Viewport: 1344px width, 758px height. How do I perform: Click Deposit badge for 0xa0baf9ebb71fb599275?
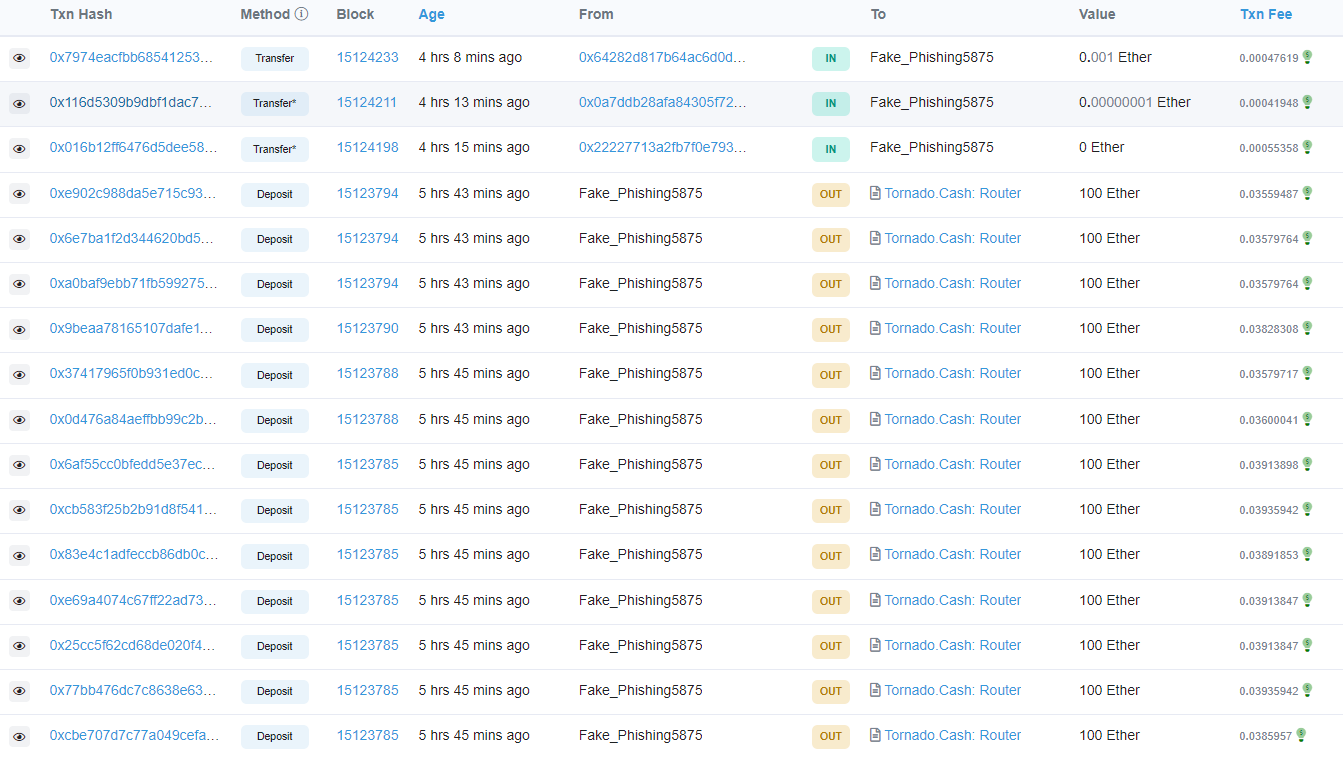point(275,284)
